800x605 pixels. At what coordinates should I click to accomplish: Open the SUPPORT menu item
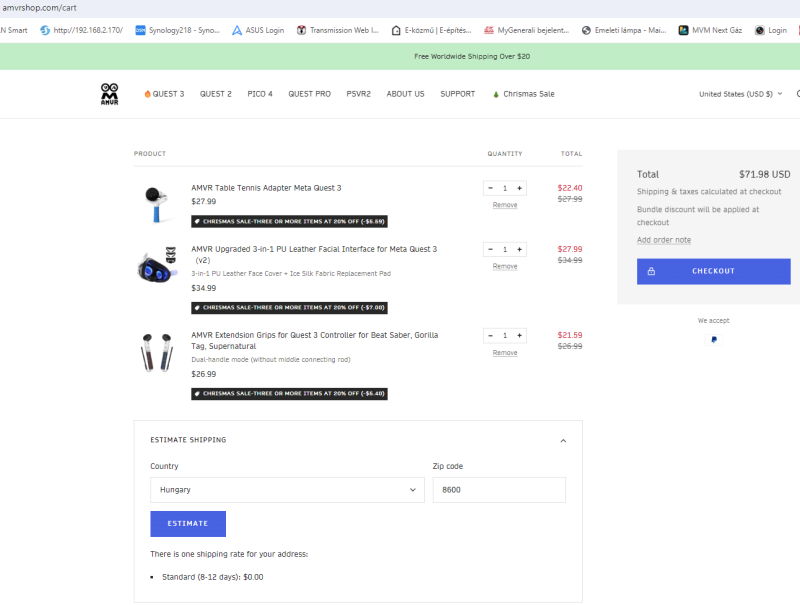coord(457,94)
